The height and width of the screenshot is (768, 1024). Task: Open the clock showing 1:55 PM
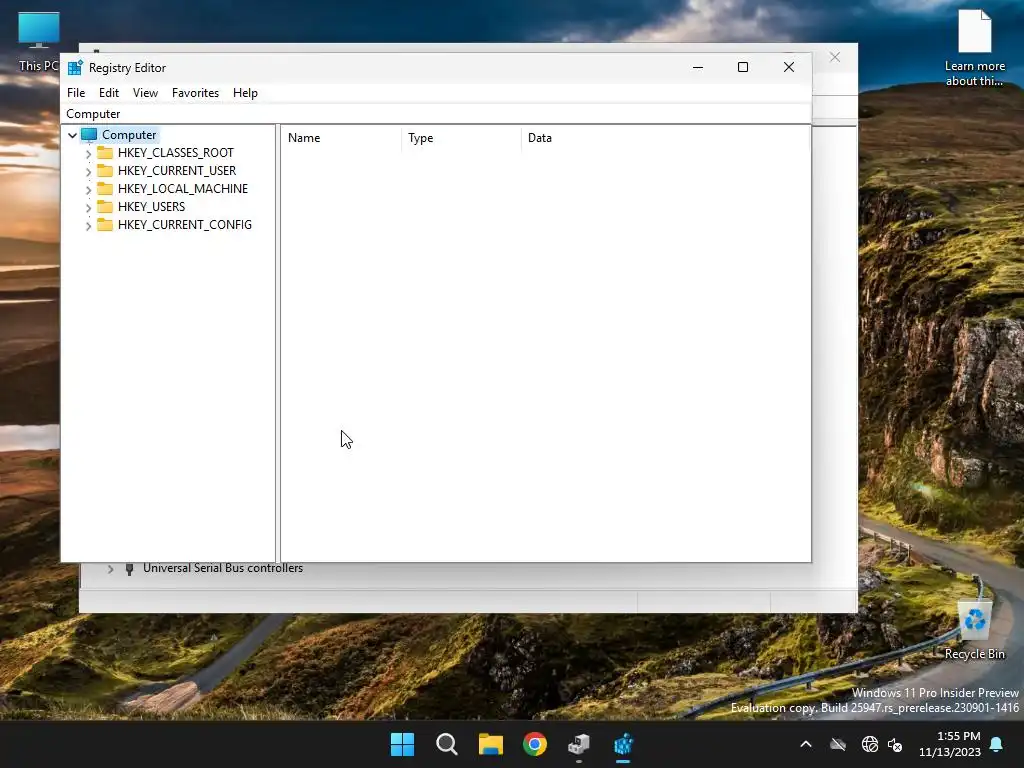pos(950,744)
